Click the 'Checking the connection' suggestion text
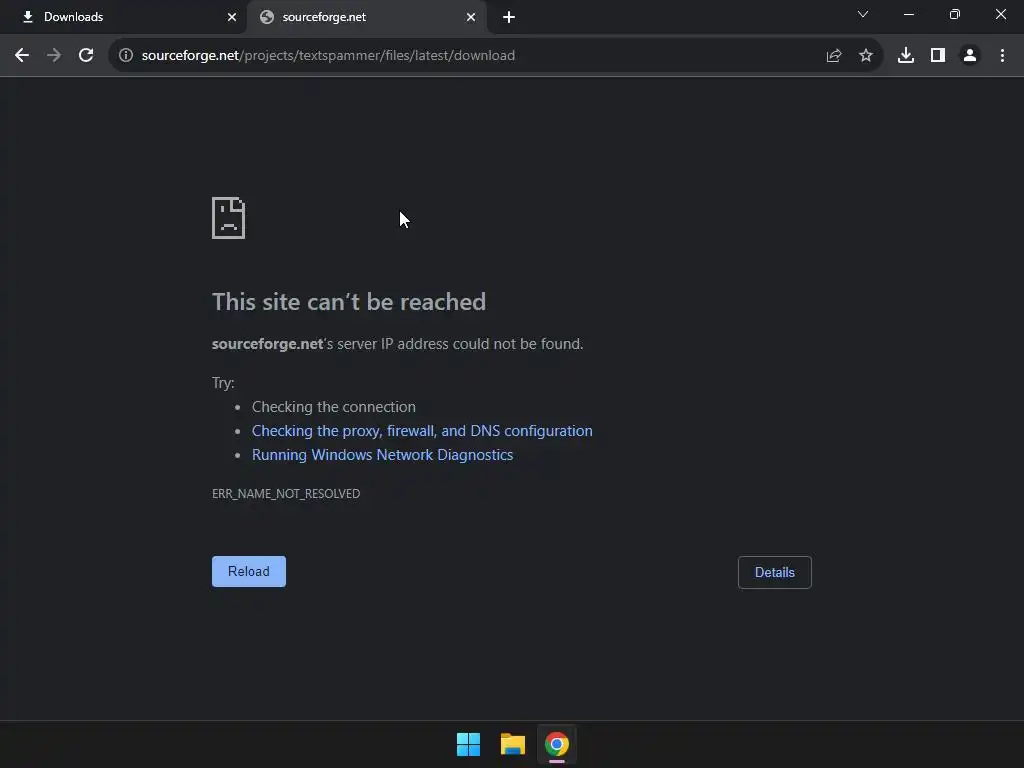 (x=334, y=407)
